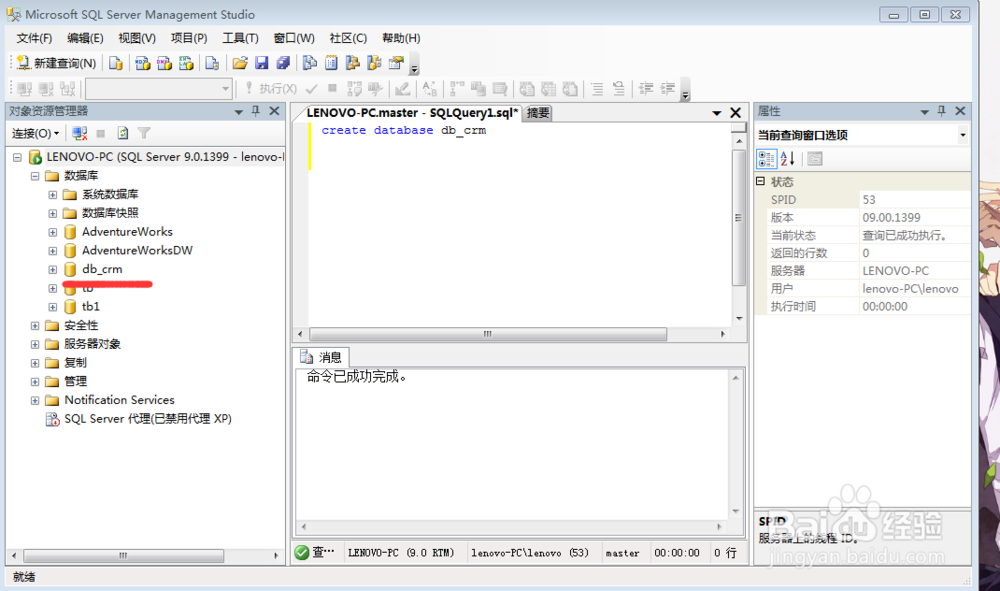Show Object Explorer via toolbar icon
The width and height of the screenshot is (1000, 591).
click(353, 62)
